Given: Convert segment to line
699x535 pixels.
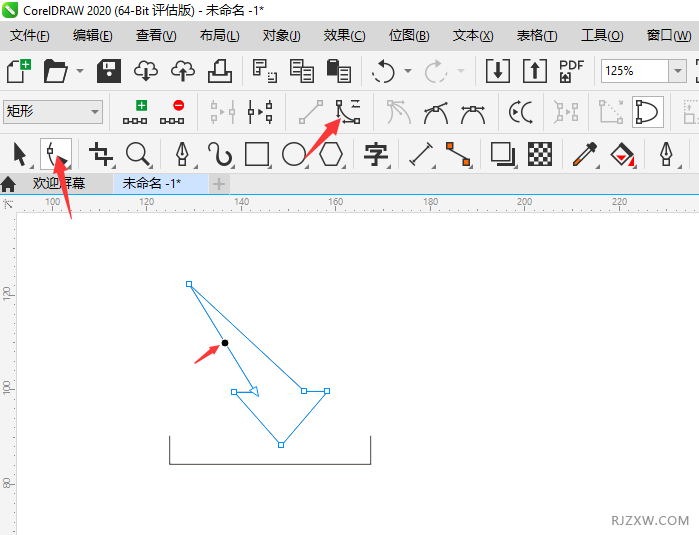Looking at the screenshot, I should (311, 112).
